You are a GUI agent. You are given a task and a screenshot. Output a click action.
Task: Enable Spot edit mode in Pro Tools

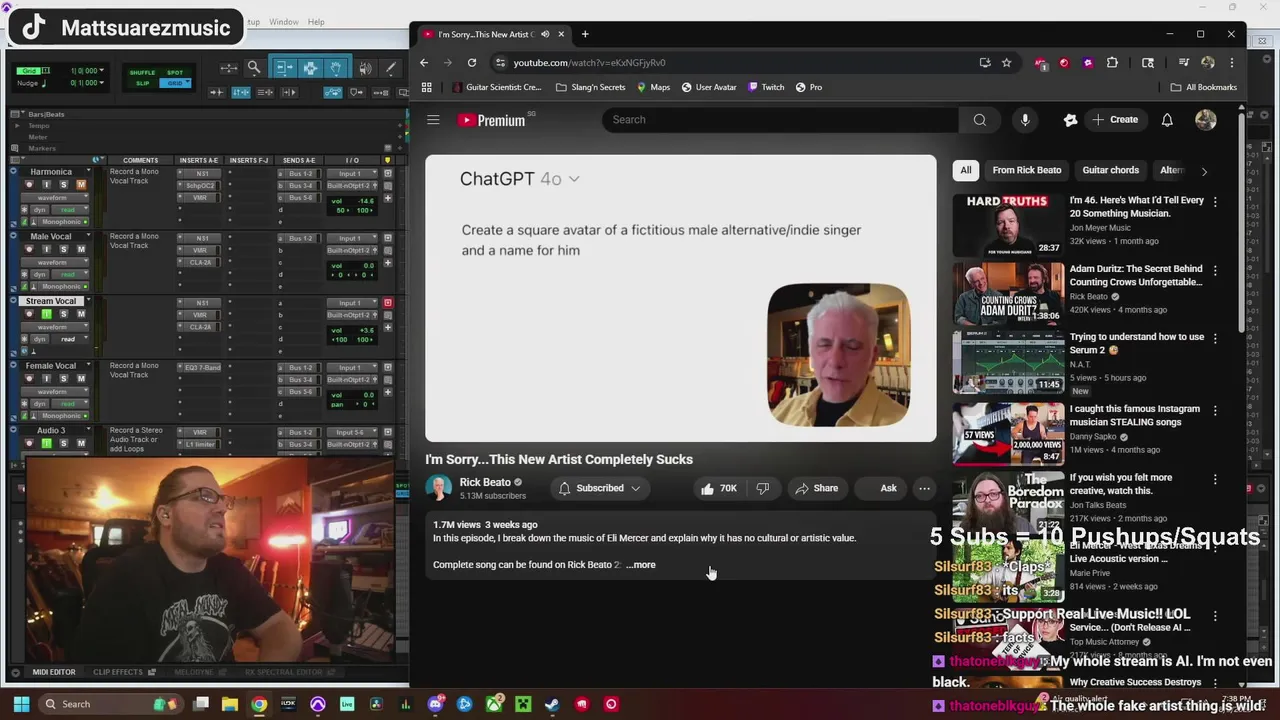point(175,73)
